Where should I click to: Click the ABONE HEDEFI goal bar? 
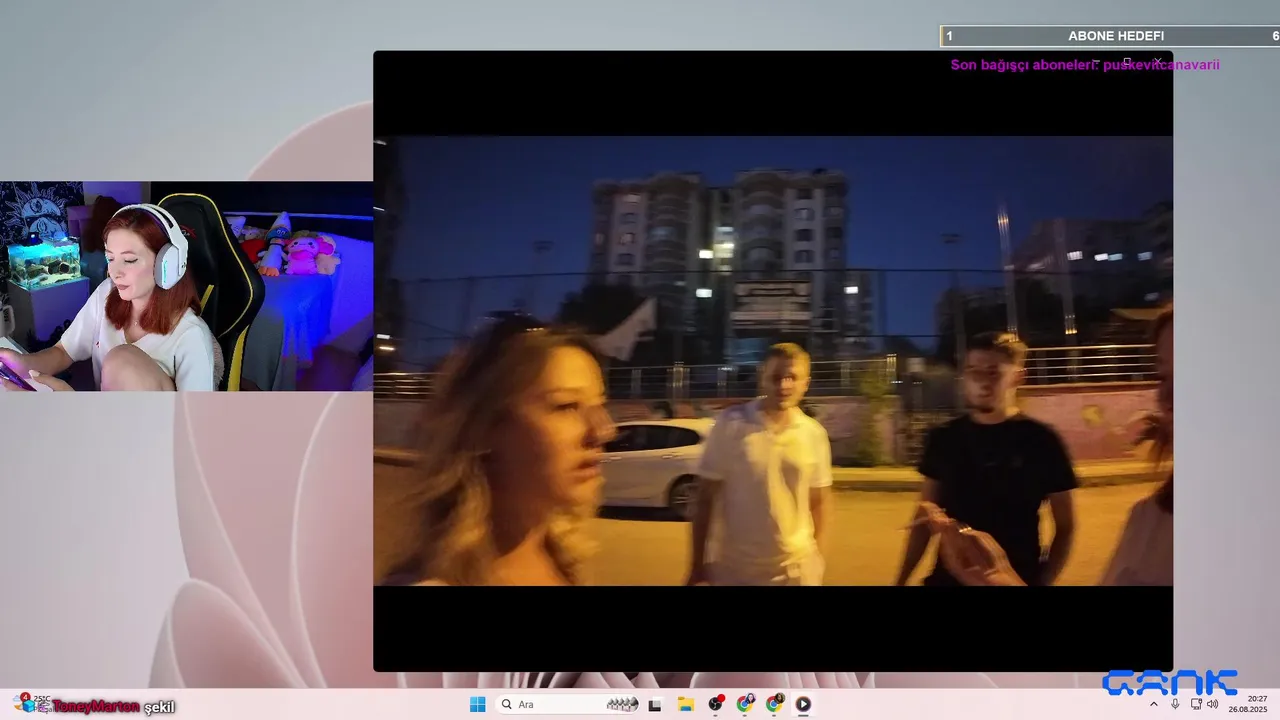click(1110, 36)
